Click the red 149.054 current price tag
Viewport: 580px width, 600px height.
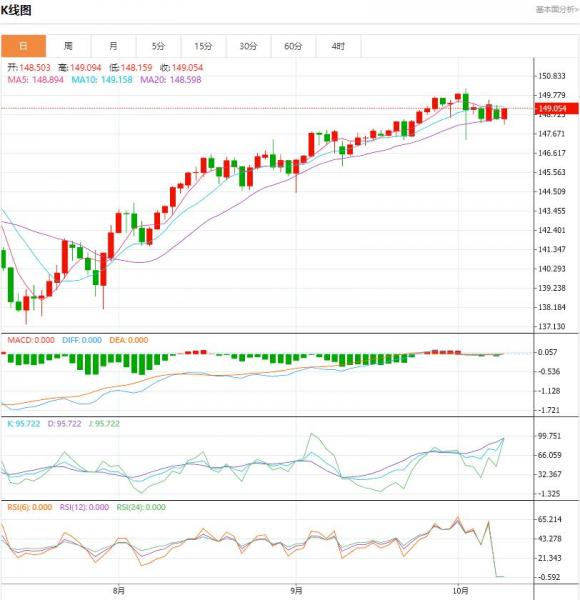[x=556, y=108]
